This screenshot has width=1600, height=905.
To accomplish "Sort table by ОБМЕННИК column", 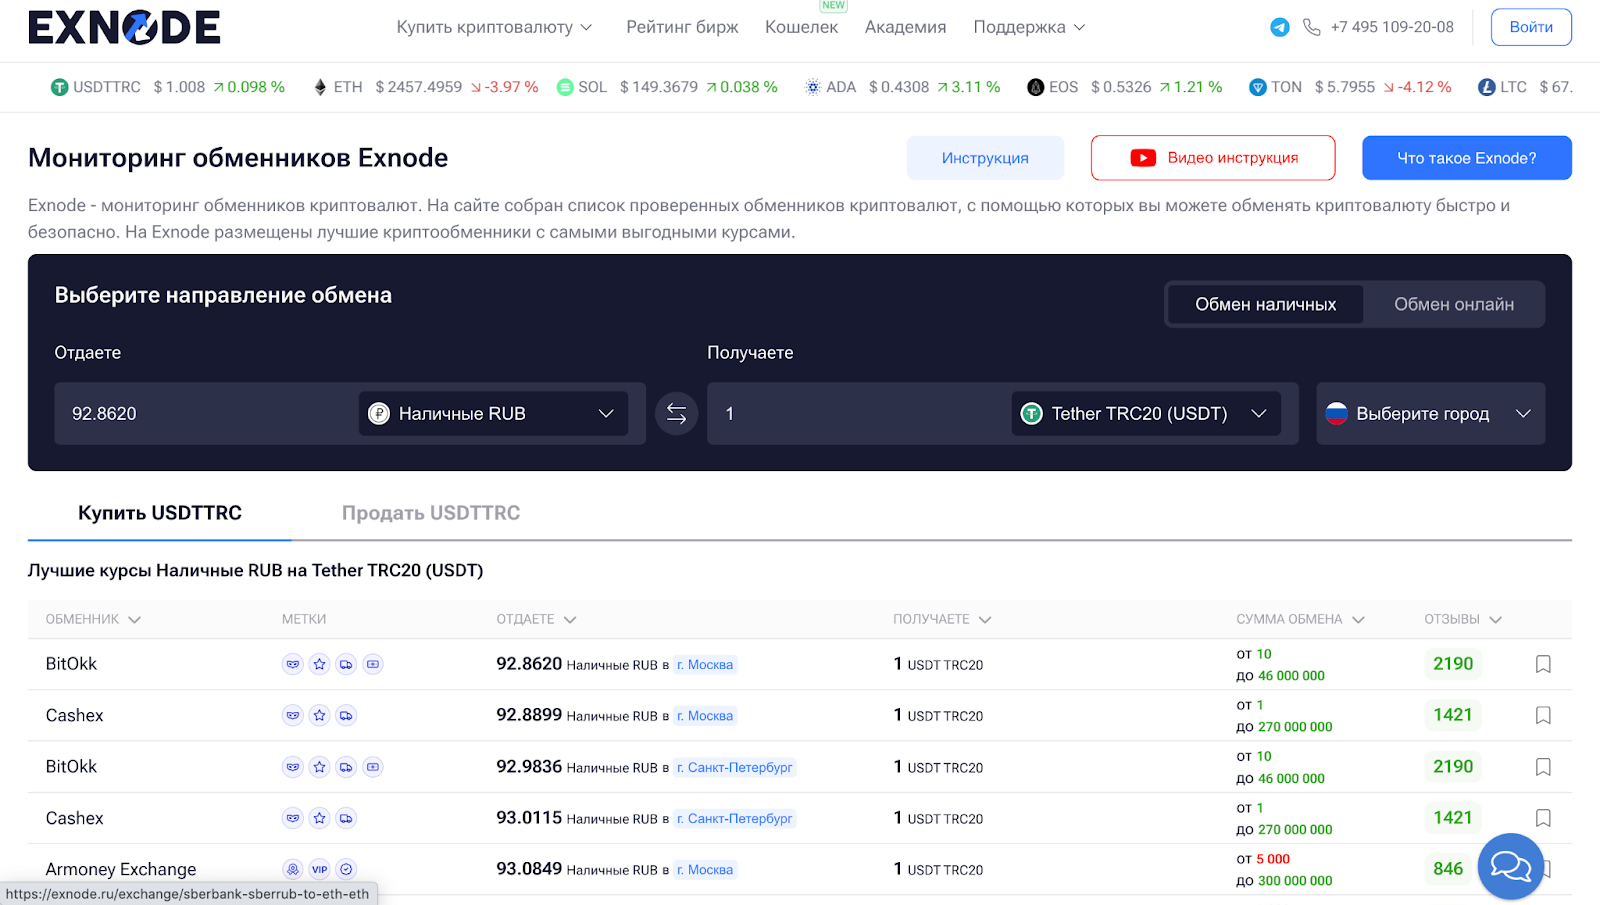I will [93, 619].
